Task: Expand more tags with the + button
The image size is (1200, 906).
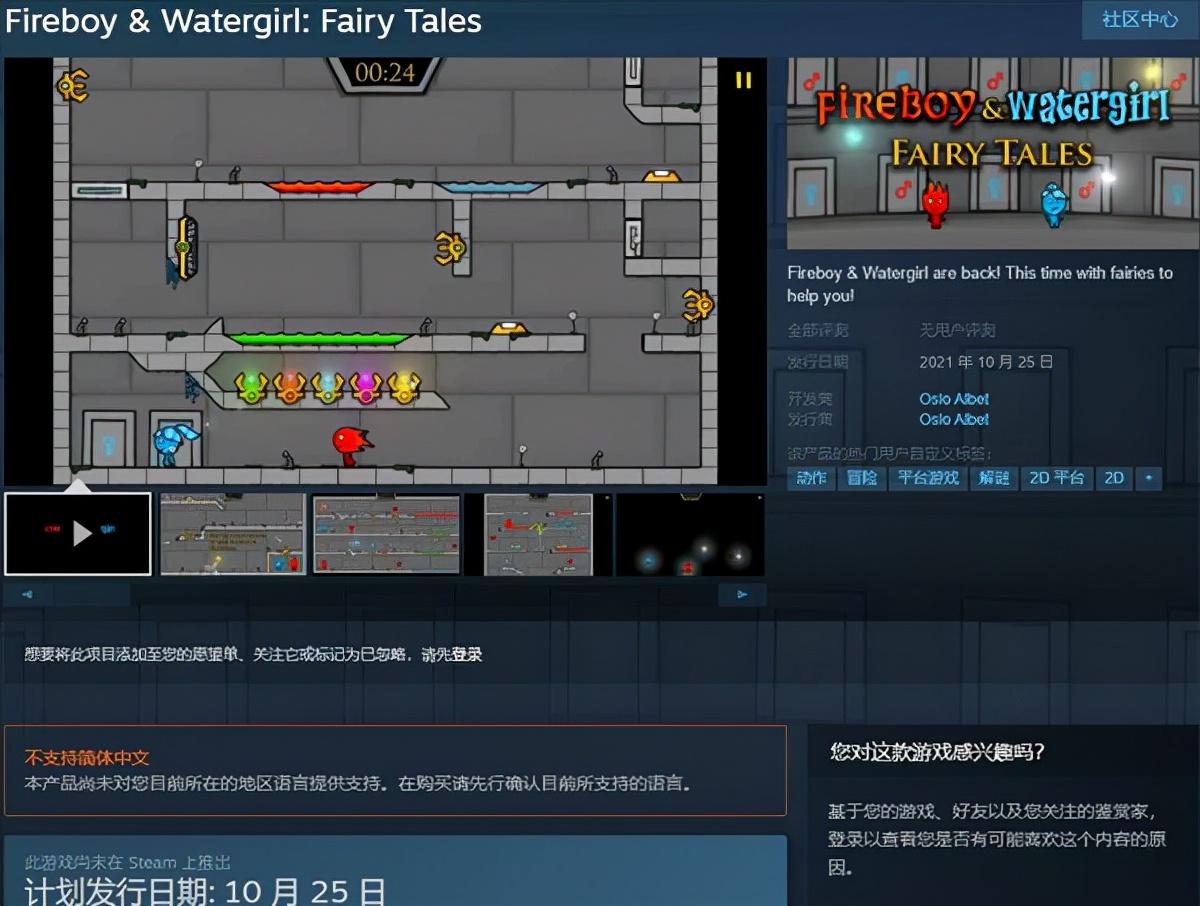Action: pyautogui.click(x=1148, y=478)
